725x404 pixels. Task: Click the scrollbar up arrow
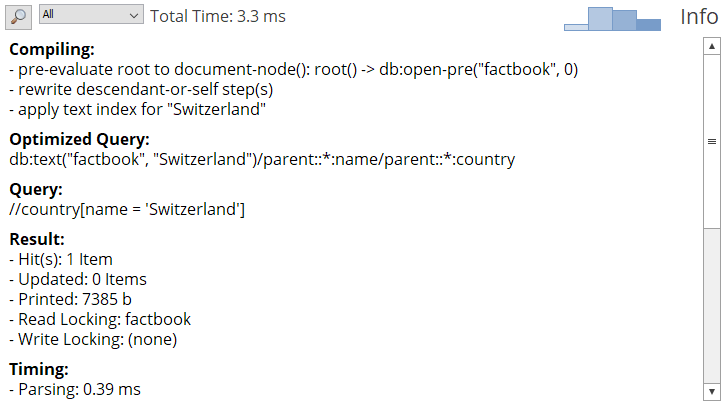pos(712,46)
